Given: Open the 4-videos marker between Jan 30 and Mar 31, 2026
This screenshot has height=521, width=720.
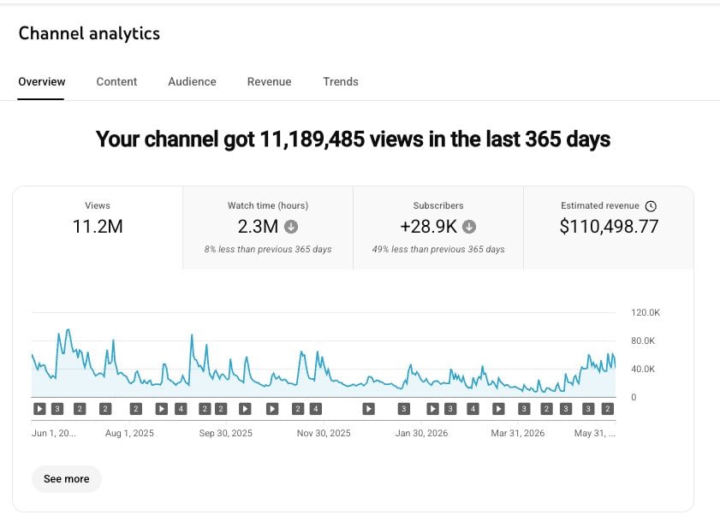Looking at the screenshot, I should pos(473,409).
